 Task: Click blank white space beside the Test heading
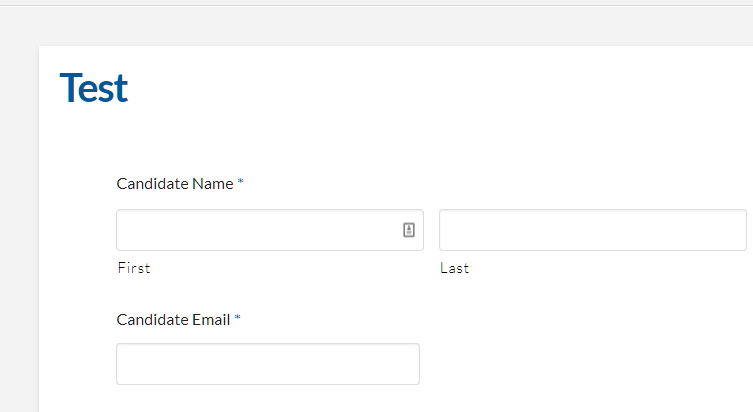(x=432, y=88)
